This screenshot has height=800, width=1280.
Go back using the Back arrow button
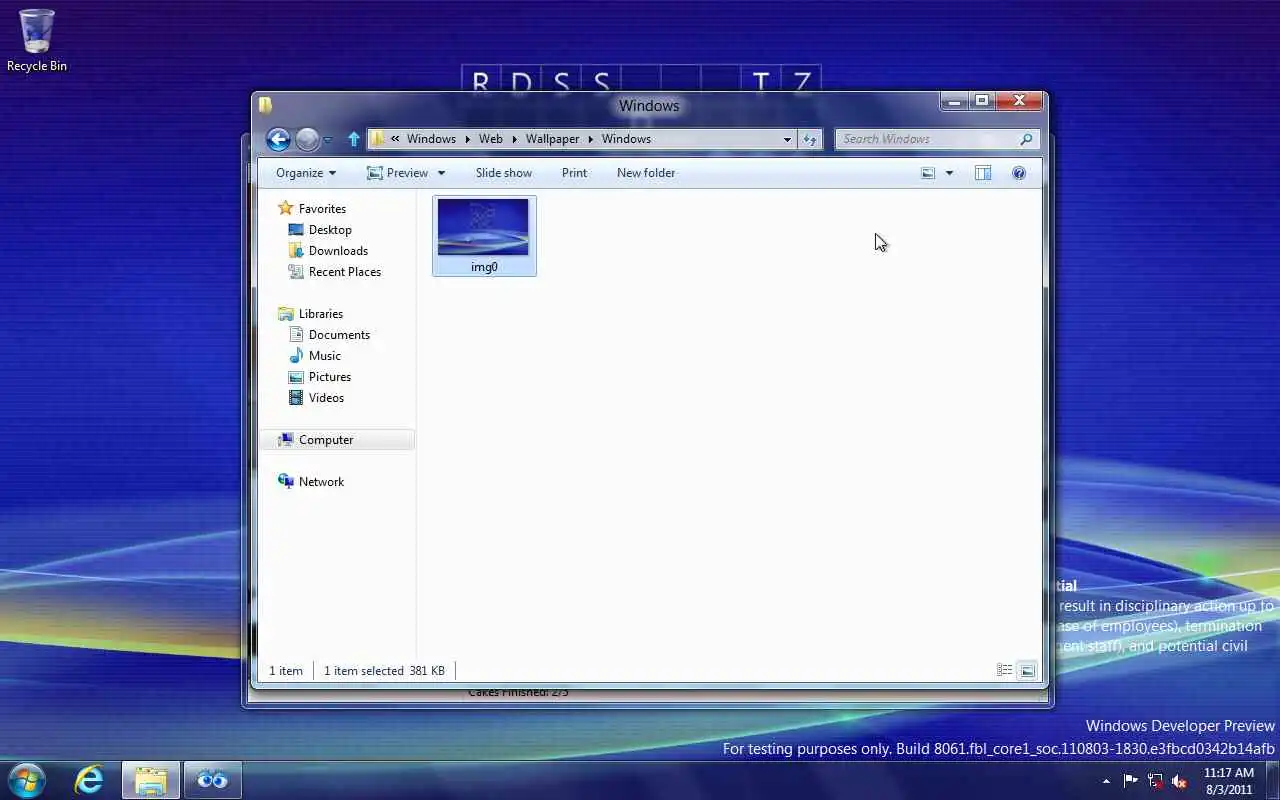(x=278, y=139)
